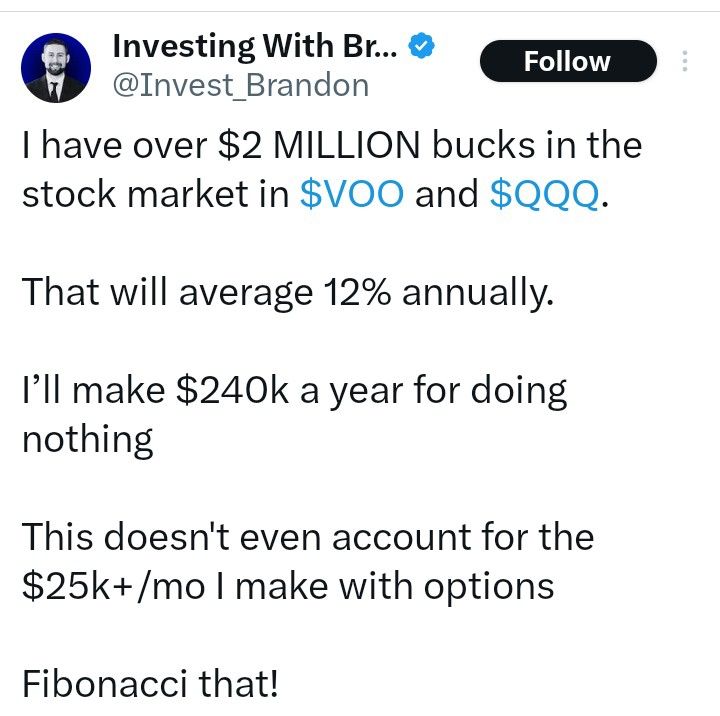The width and height of the screenshot is (720, 716).
Task: Click the @Invest_Brandon handle
Action: [241, 85]
